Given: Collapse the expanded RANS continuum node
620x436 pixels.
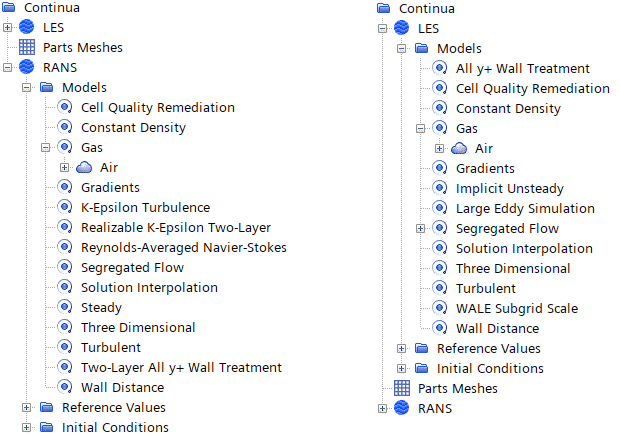Looking at the screenshot, I should 7,67.
